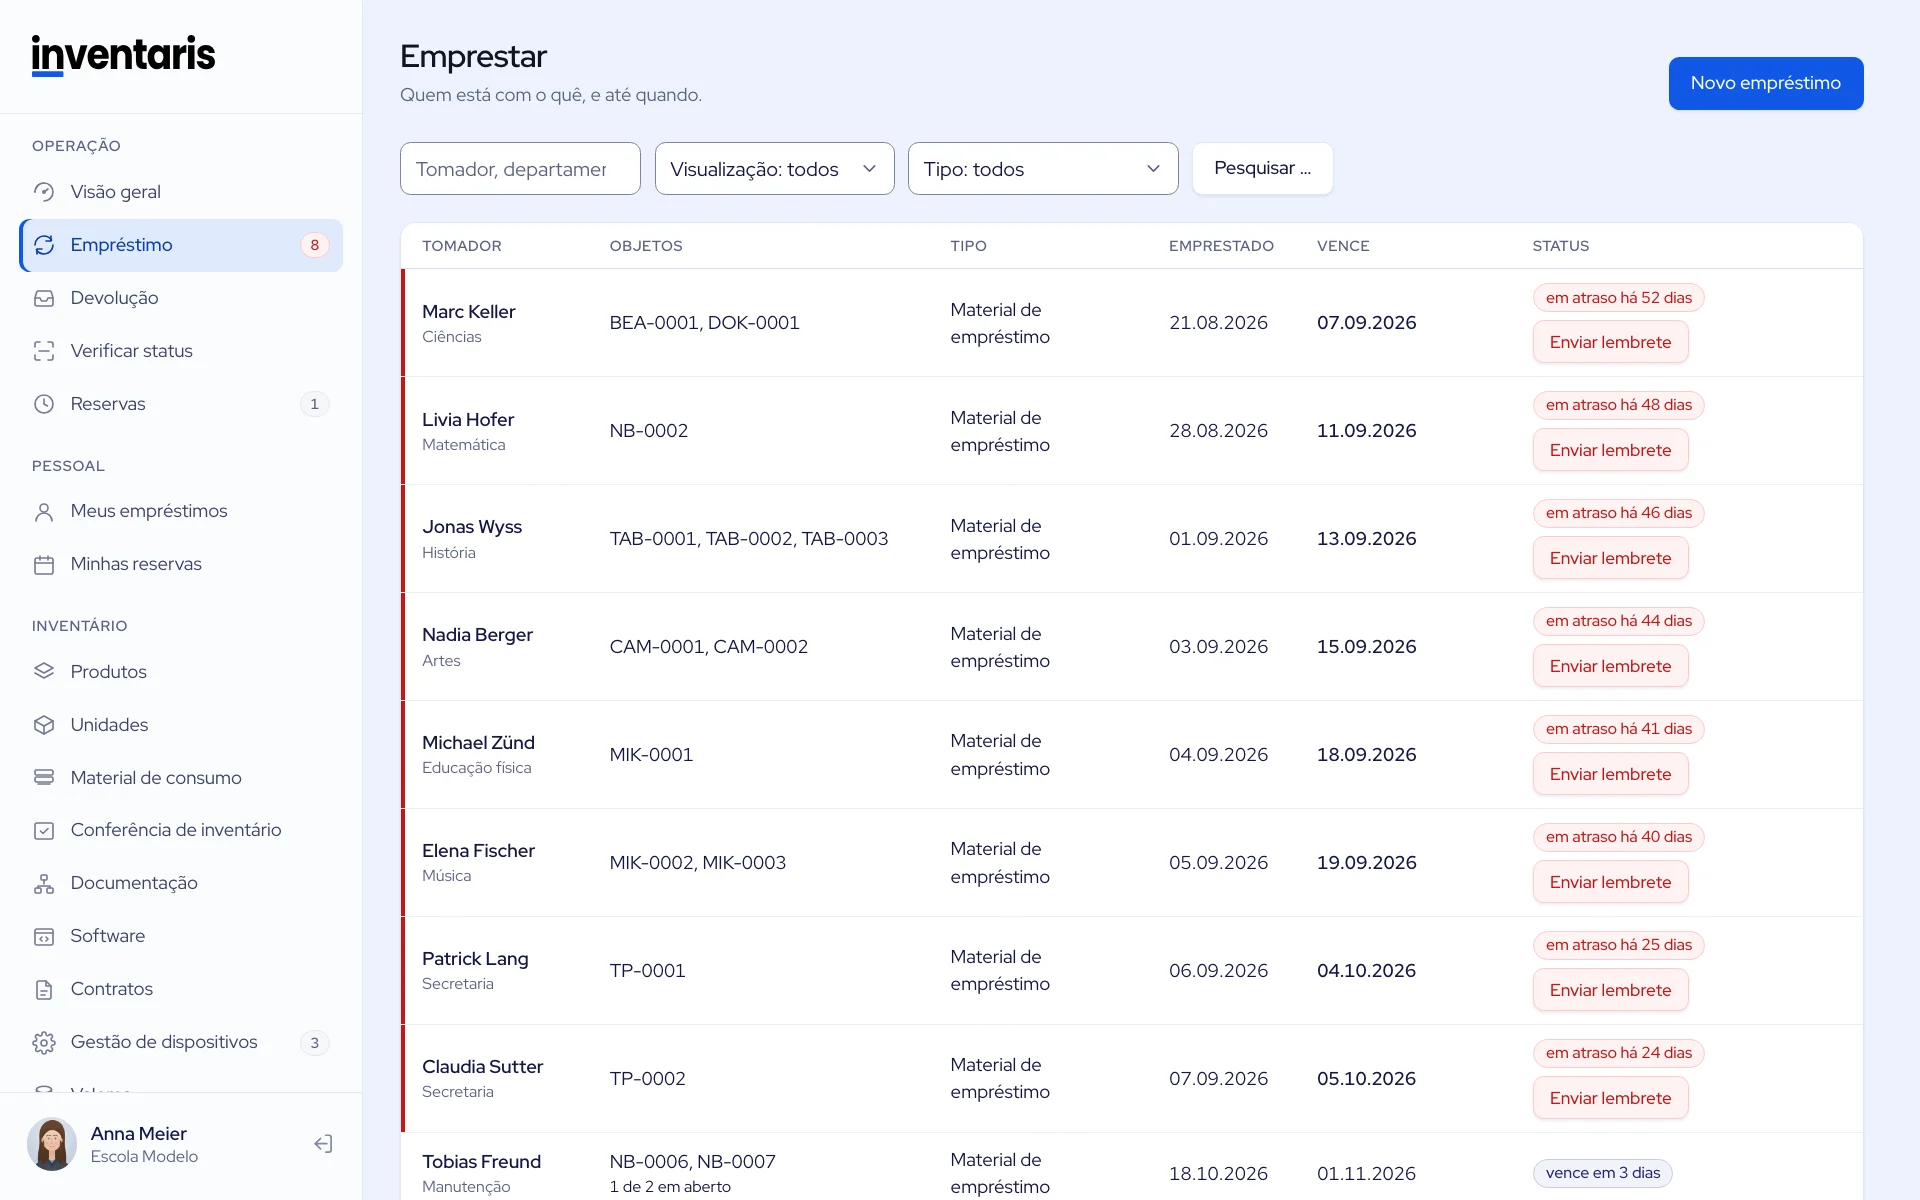Image resolution: width=1920 pixels, height=1200 pixels.
Task: Click the TOMADOR column header
Action: 462,246
